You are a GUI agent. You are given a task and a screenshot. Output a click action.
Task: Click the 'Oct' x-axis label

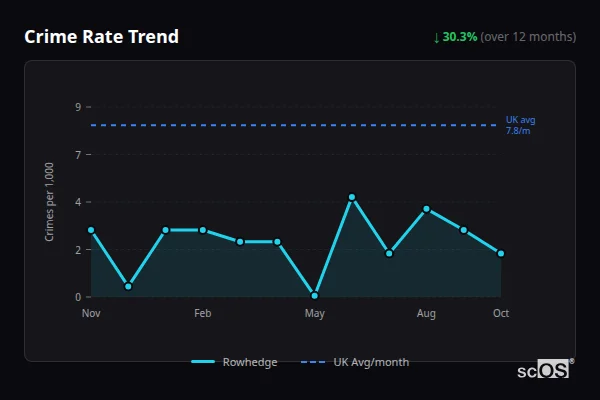click(x=501, y=313)
